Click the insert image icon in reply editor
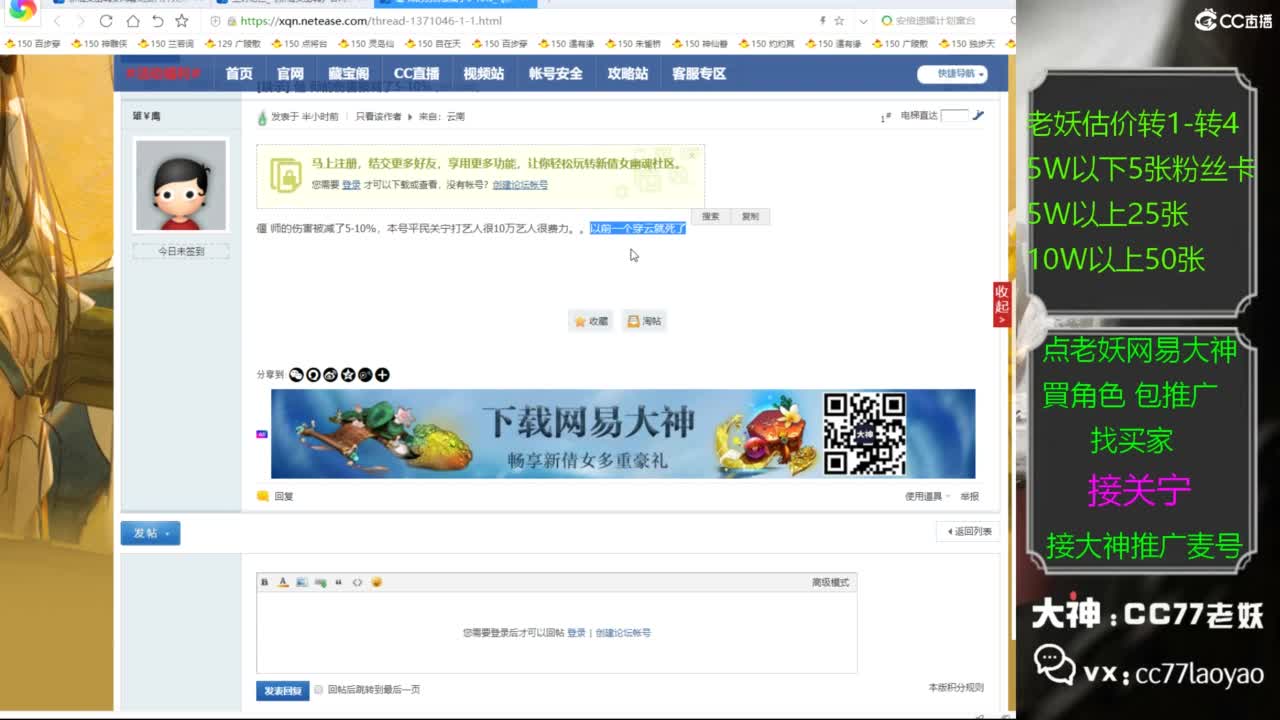 point(302,582)
